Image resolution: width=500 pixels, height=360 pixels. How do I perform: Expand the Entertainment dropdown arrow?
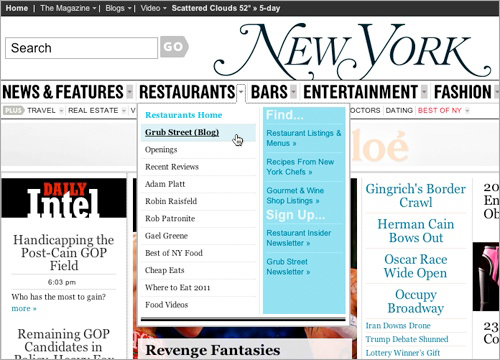[424, 92]
